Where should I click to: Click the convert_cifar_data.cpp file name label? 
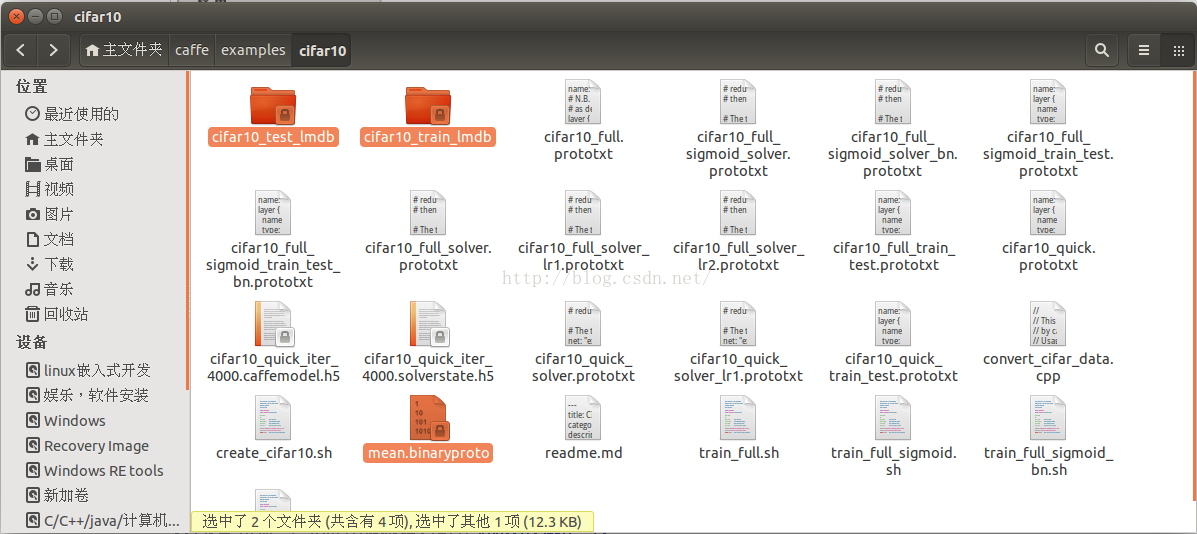(1048, 368)
